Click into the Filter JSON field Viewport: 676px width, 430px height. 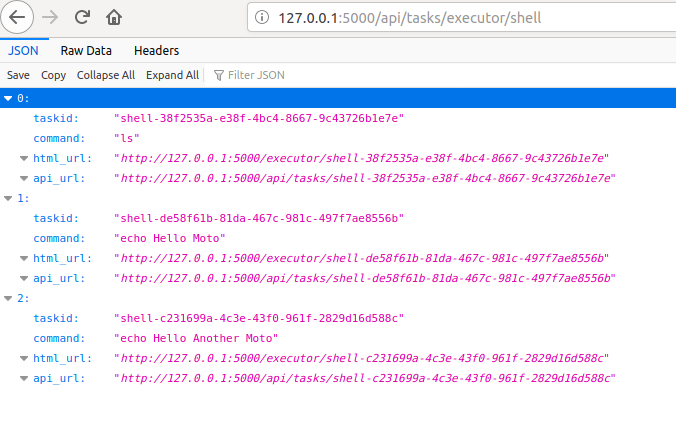click(256, 75)
